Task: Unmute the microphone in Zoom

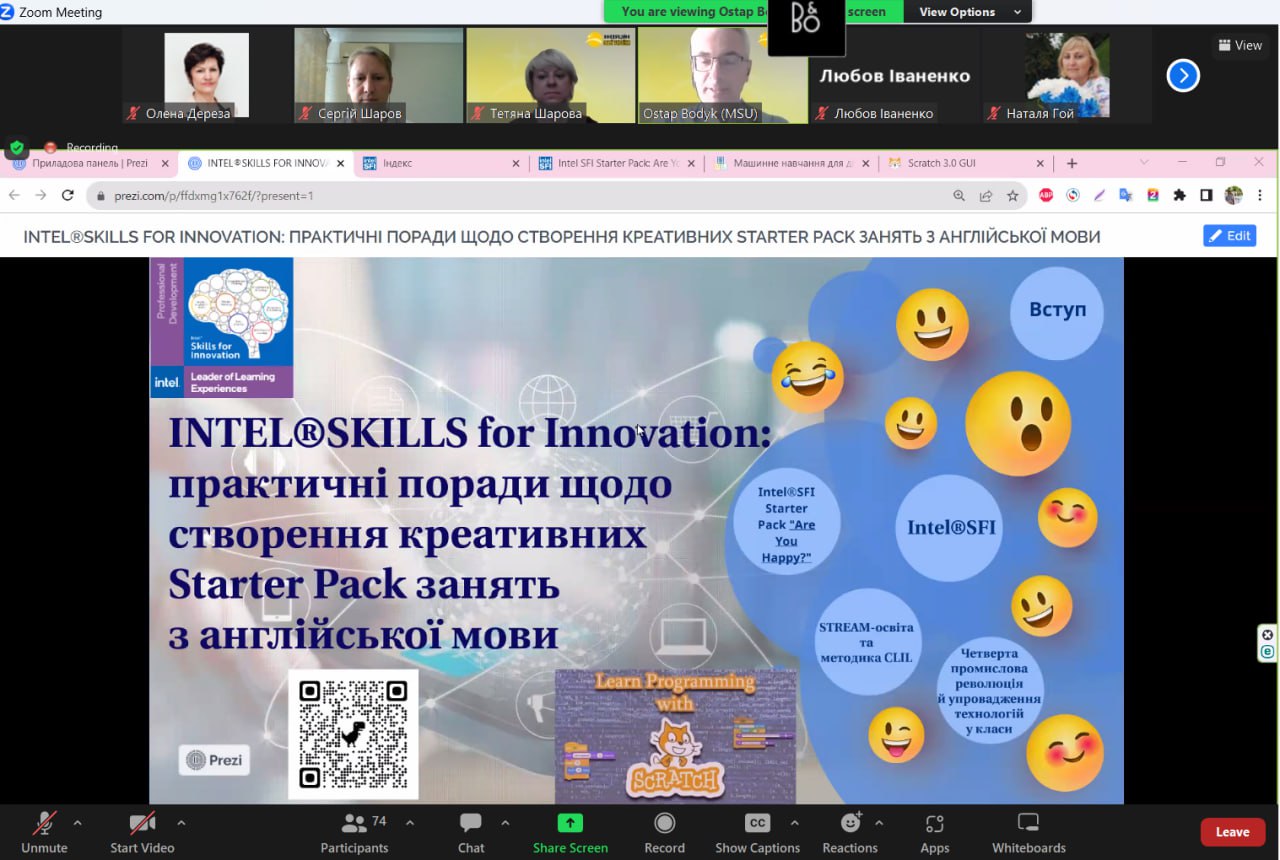Action: click(44, 832)
